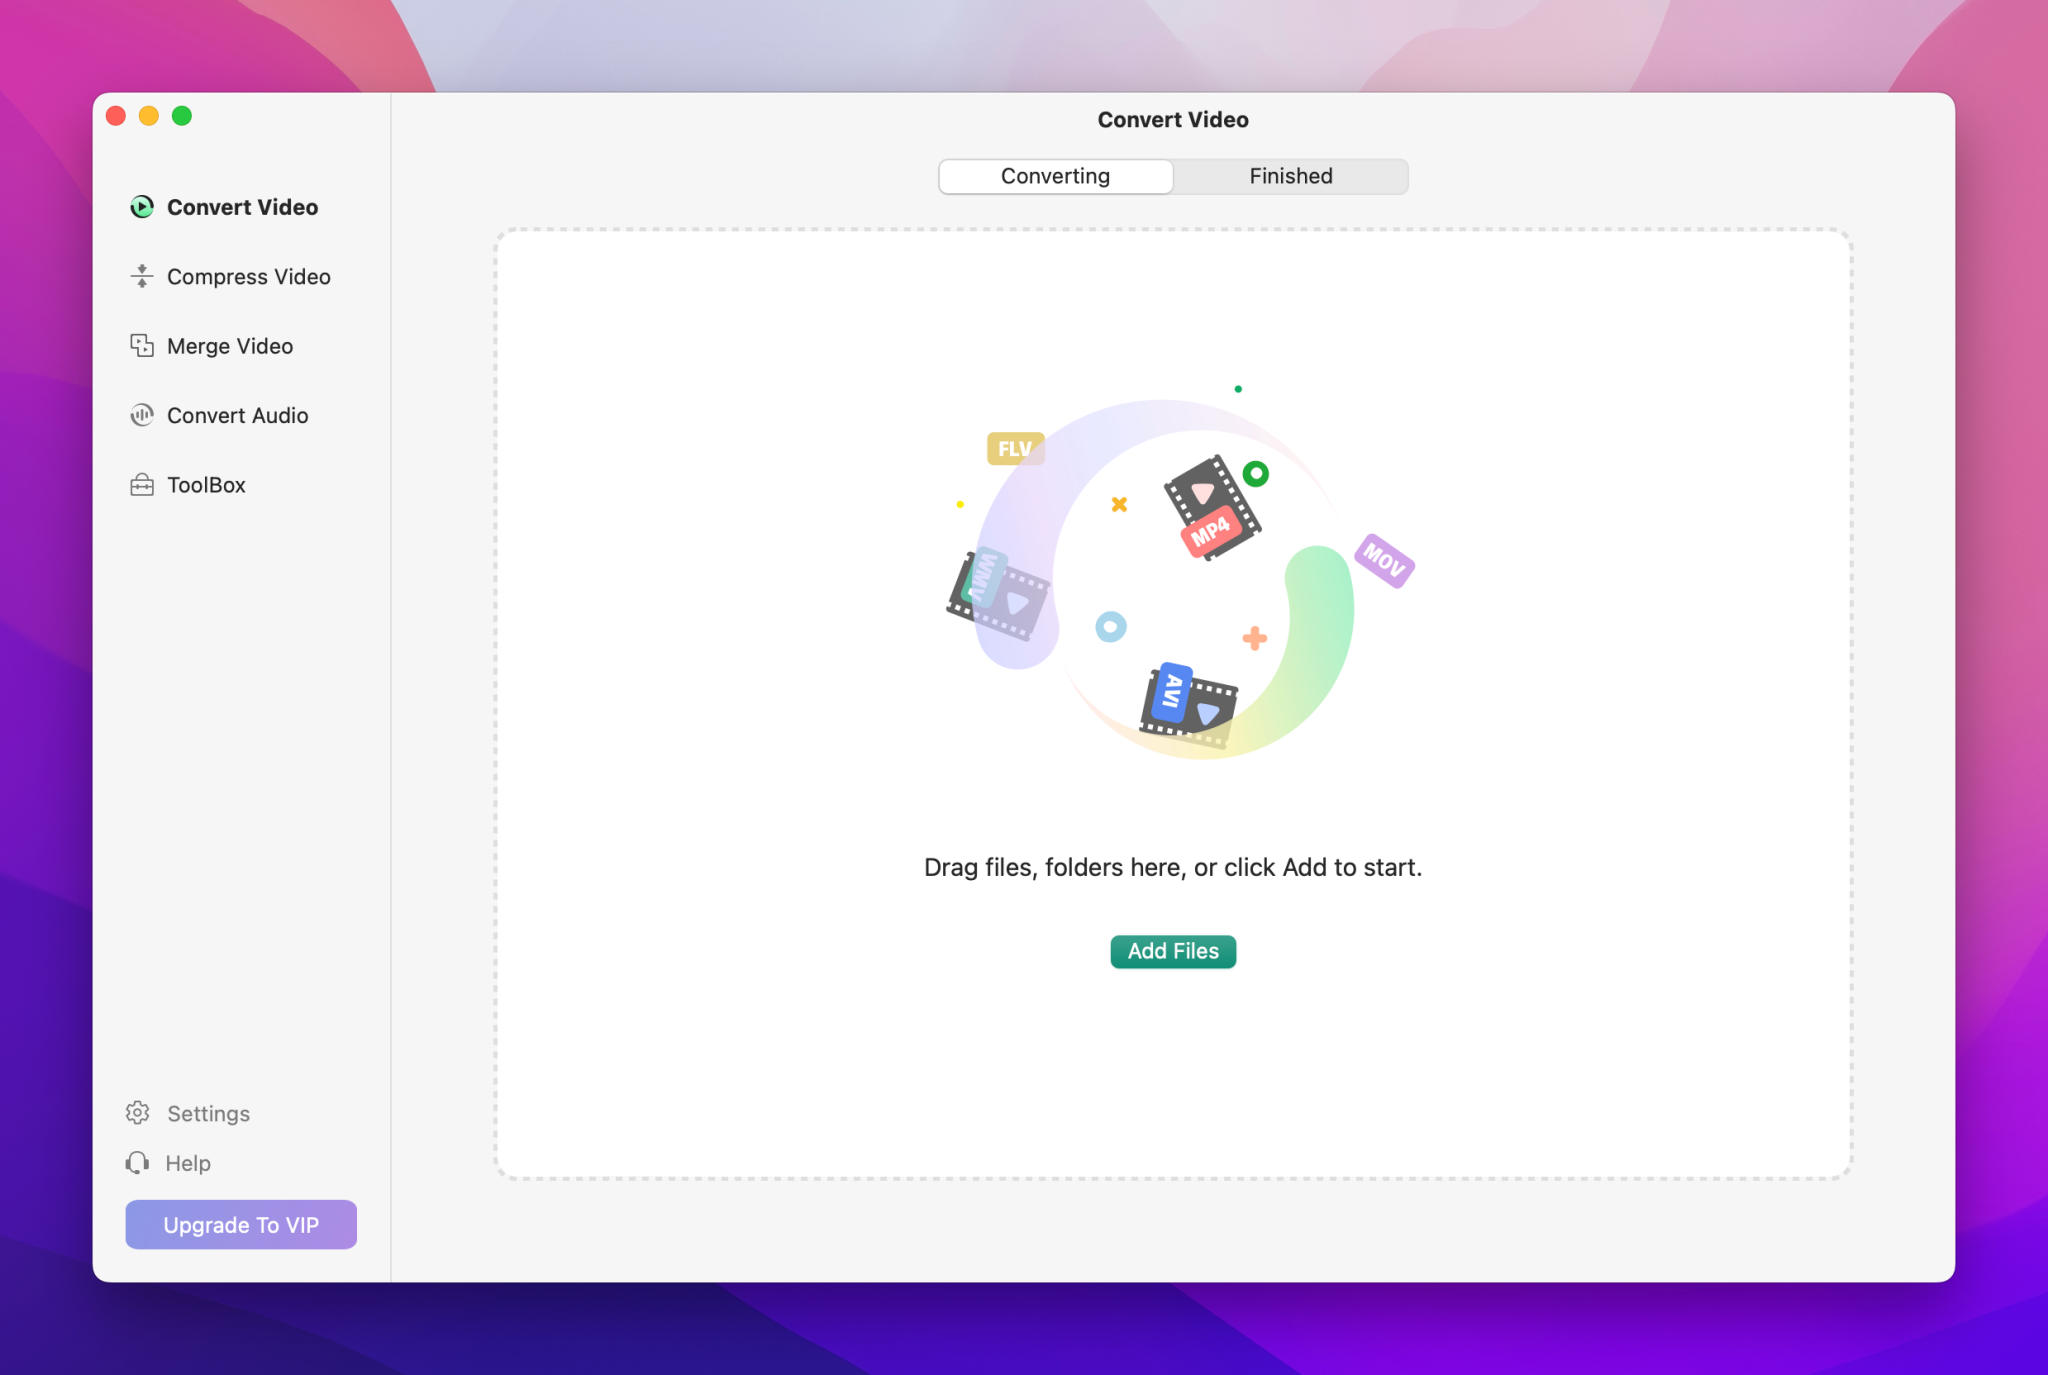Open the ToolBox briefcase icon
Image resolution: width=2048 pixels, height=1375 pixels.
pos(143,484)
